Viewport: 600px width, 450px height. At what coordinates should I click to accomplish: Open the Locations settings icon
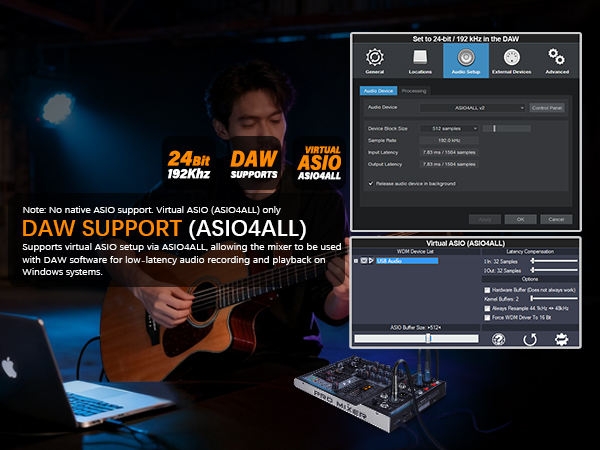(420, 57)
